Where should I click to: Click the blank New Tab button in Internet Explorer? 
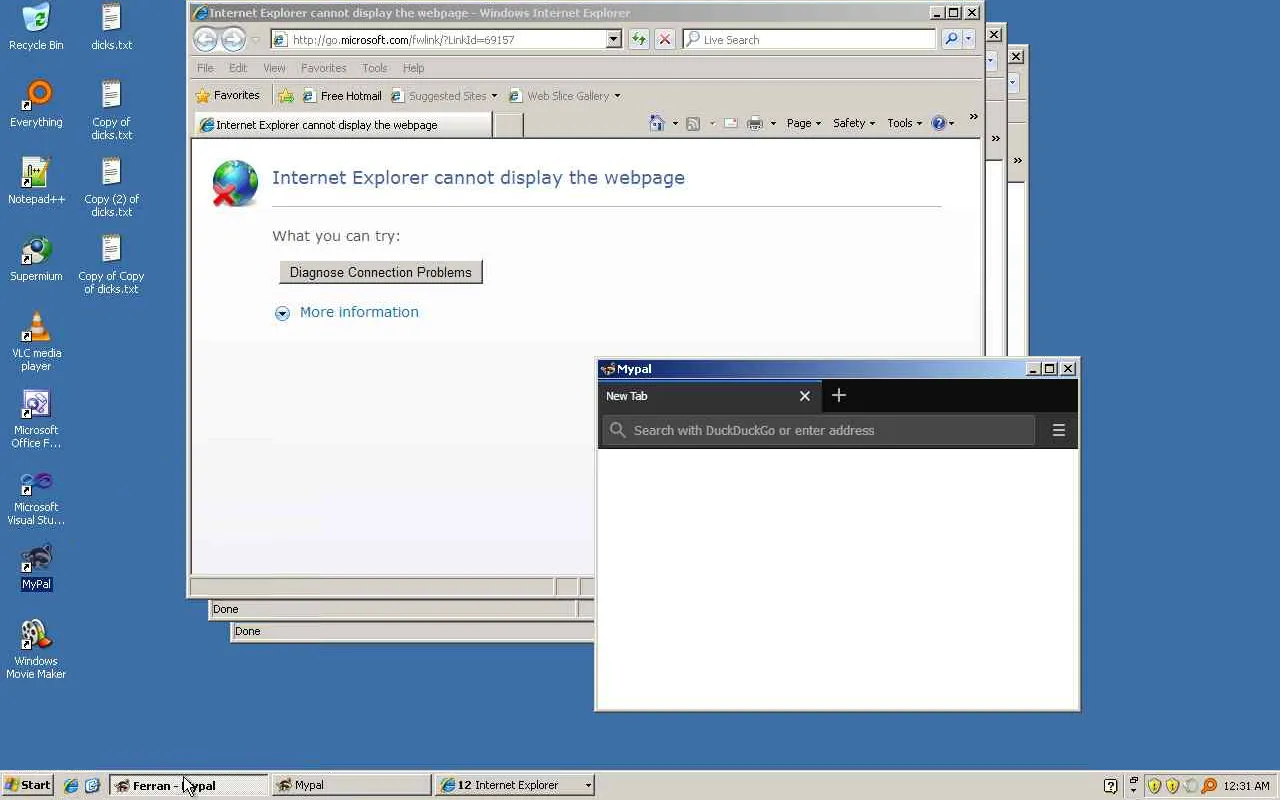click(508, 125)
